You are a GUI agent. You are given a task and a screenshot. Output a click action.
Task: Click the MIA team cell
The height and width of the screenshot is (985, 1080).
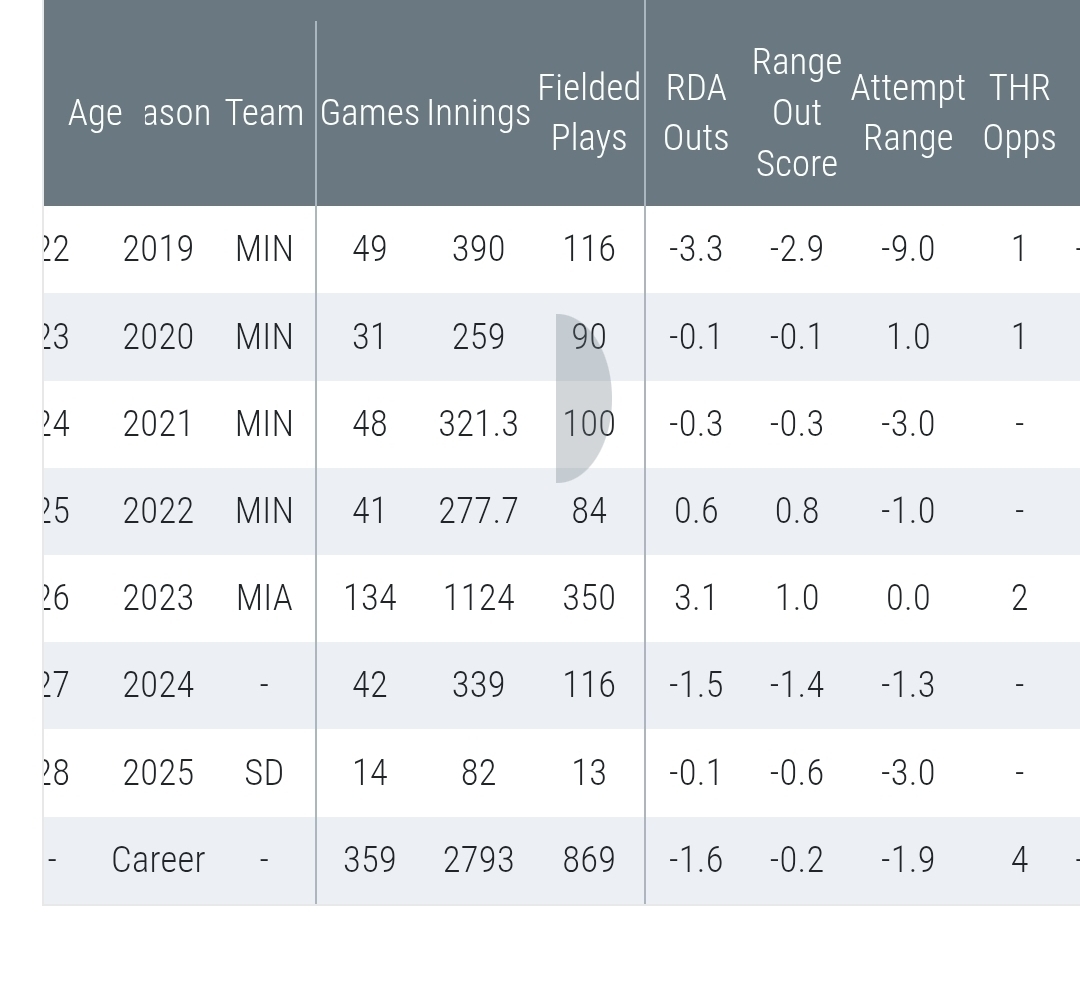[x=264, y=598]
